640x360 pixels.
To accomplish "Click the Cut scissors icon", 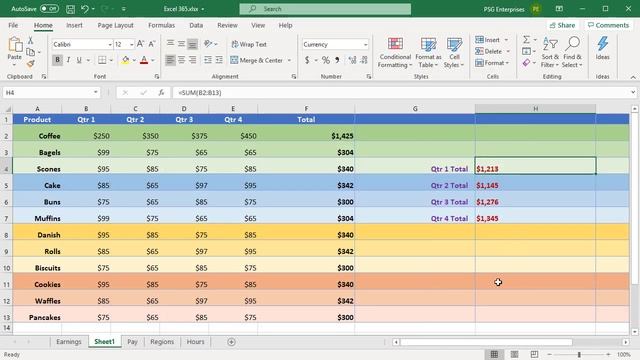I will tap(30, 40).
